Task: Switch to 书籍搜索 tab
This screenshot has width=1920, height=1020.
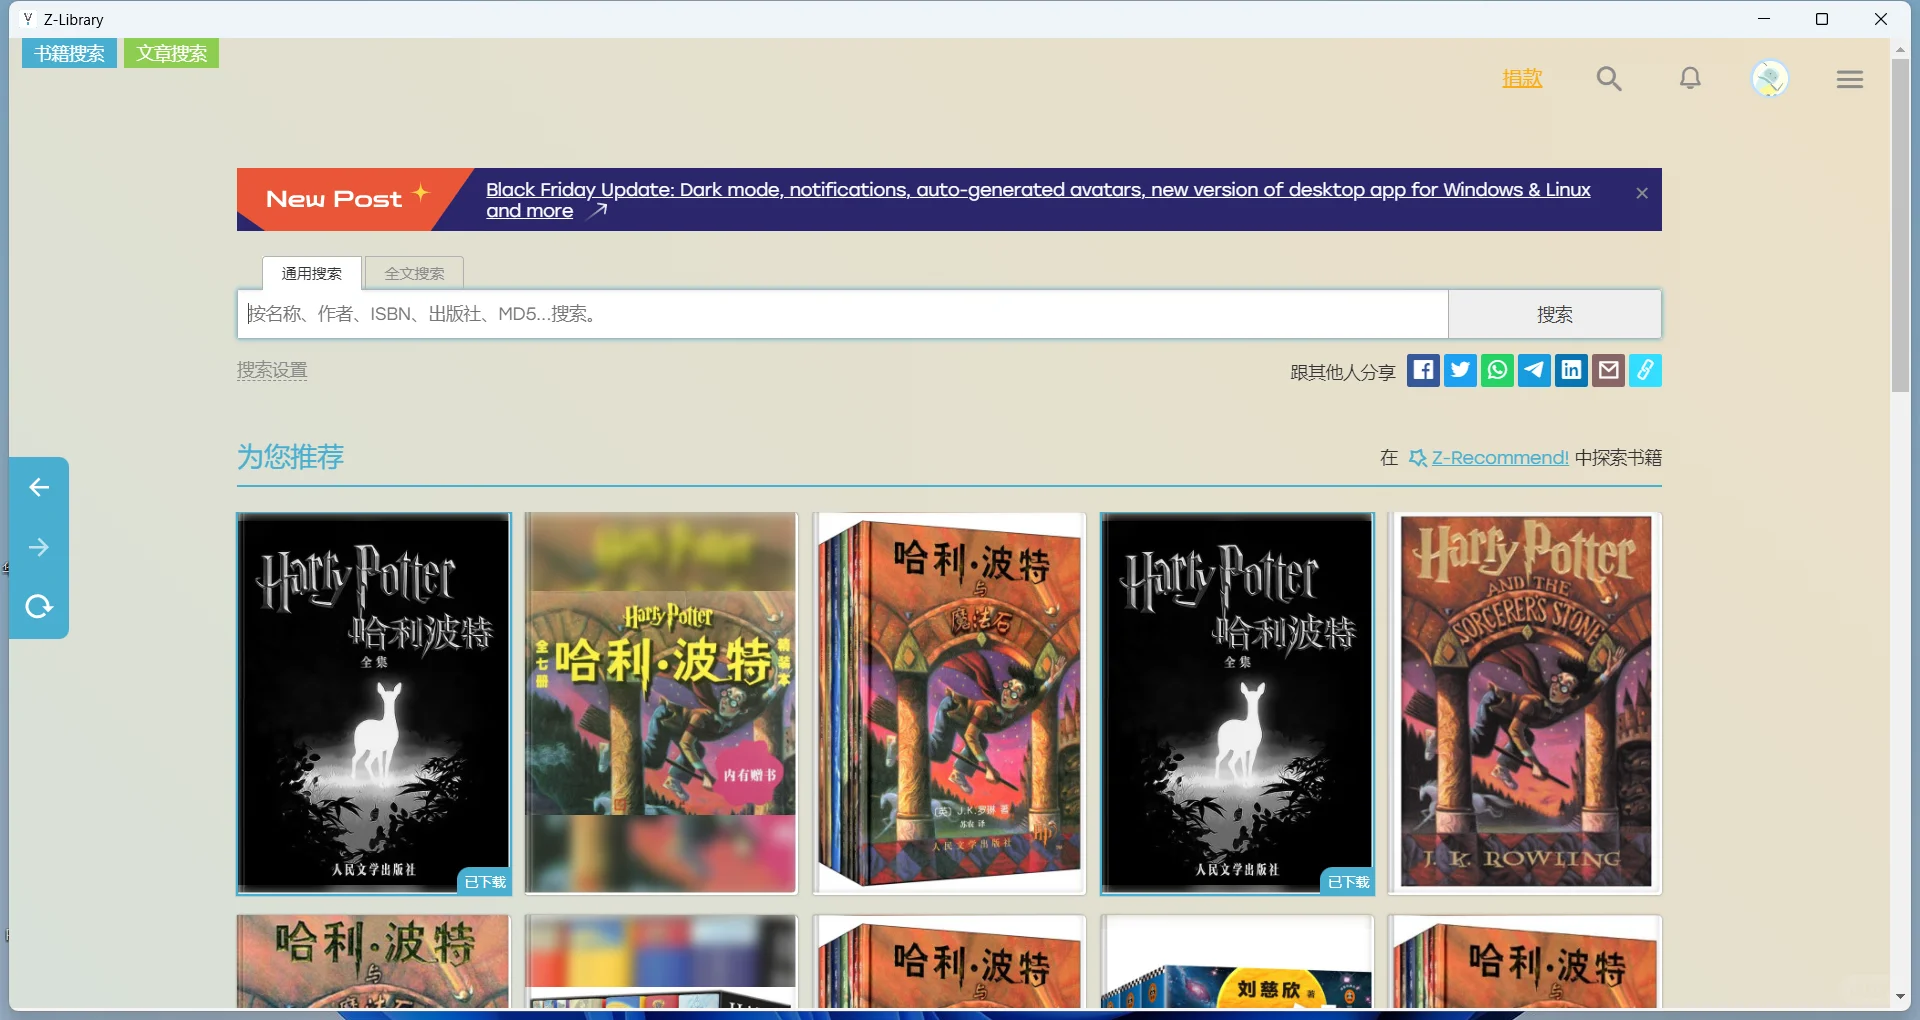Action: [69, 53]
